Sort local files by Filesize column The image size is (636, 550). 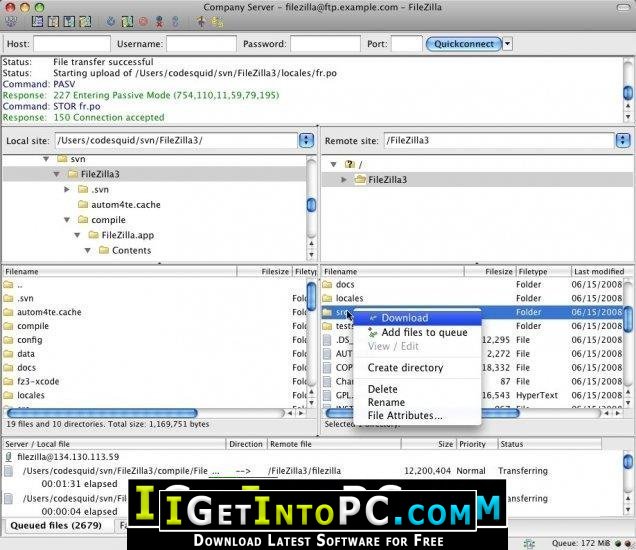(264, 271)
